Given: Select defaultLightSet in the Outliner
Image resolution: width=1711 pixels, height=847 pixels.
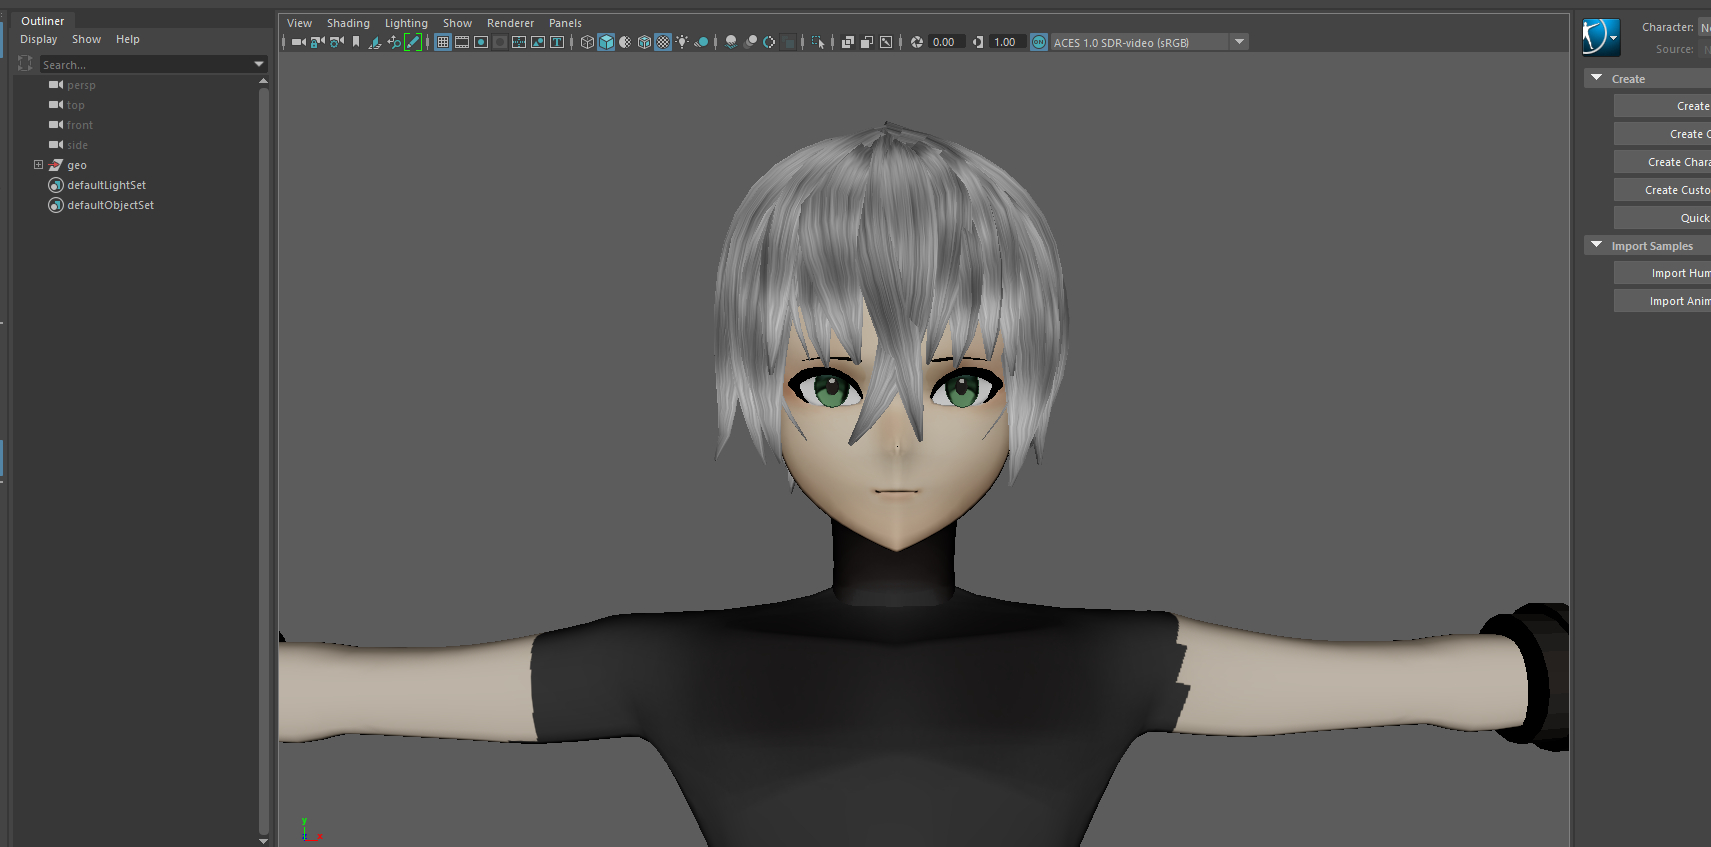Looking at the screenshot, I should pos(106,185).
